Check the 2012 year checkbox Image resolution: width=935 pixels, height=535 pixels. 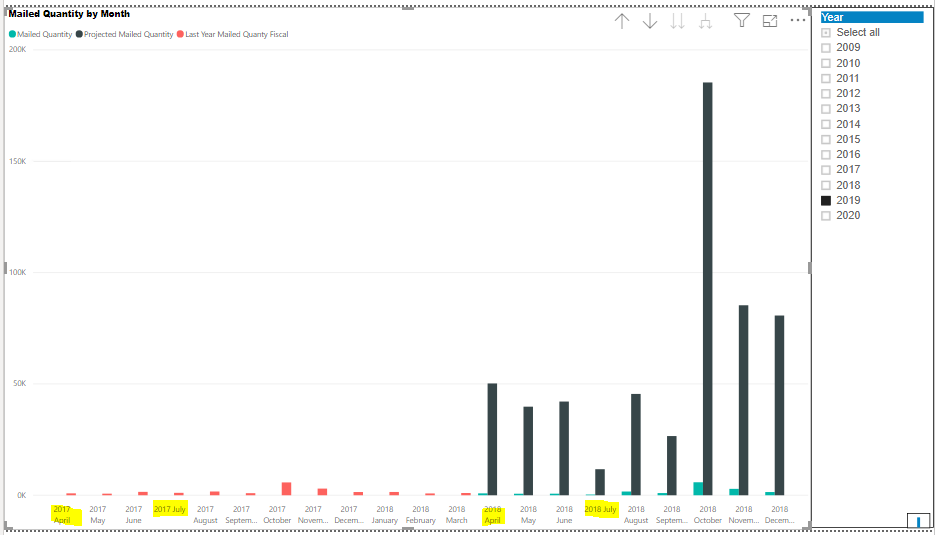pyautogui.click(x=826, y=94)
